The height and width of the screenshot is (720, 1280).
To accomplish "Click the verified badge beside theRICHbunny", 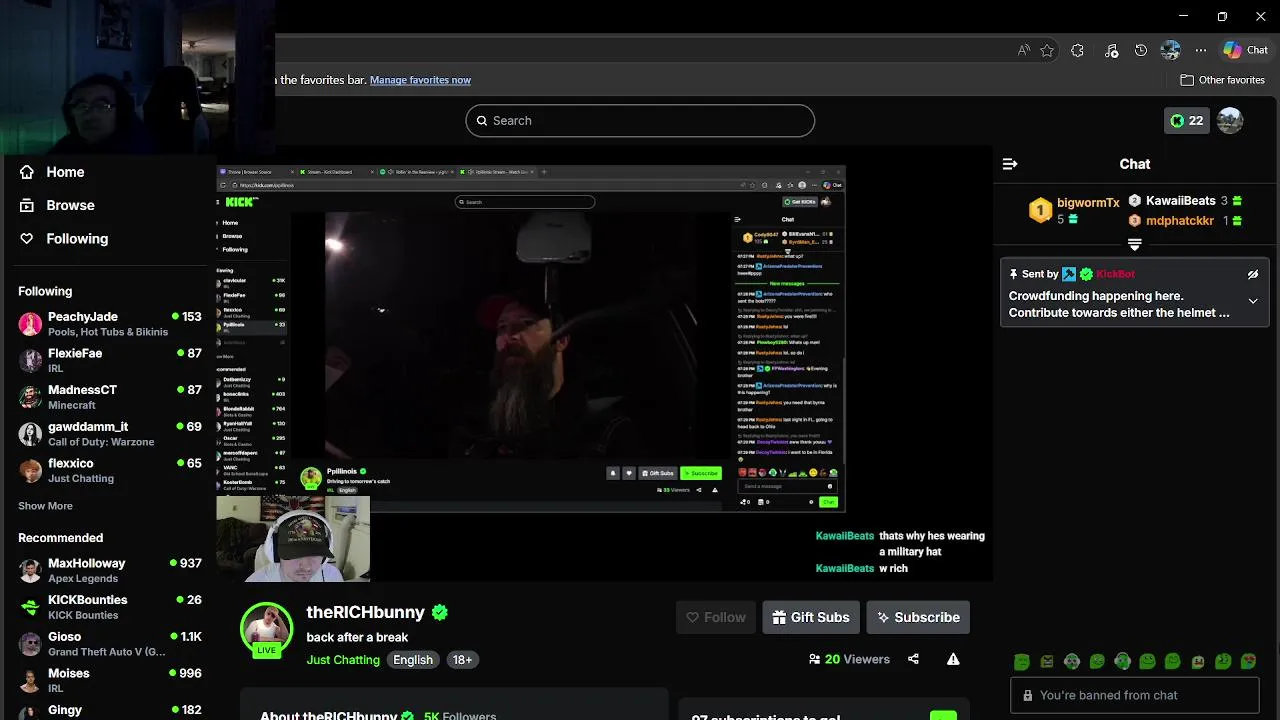I will click(x=440, y=612).
